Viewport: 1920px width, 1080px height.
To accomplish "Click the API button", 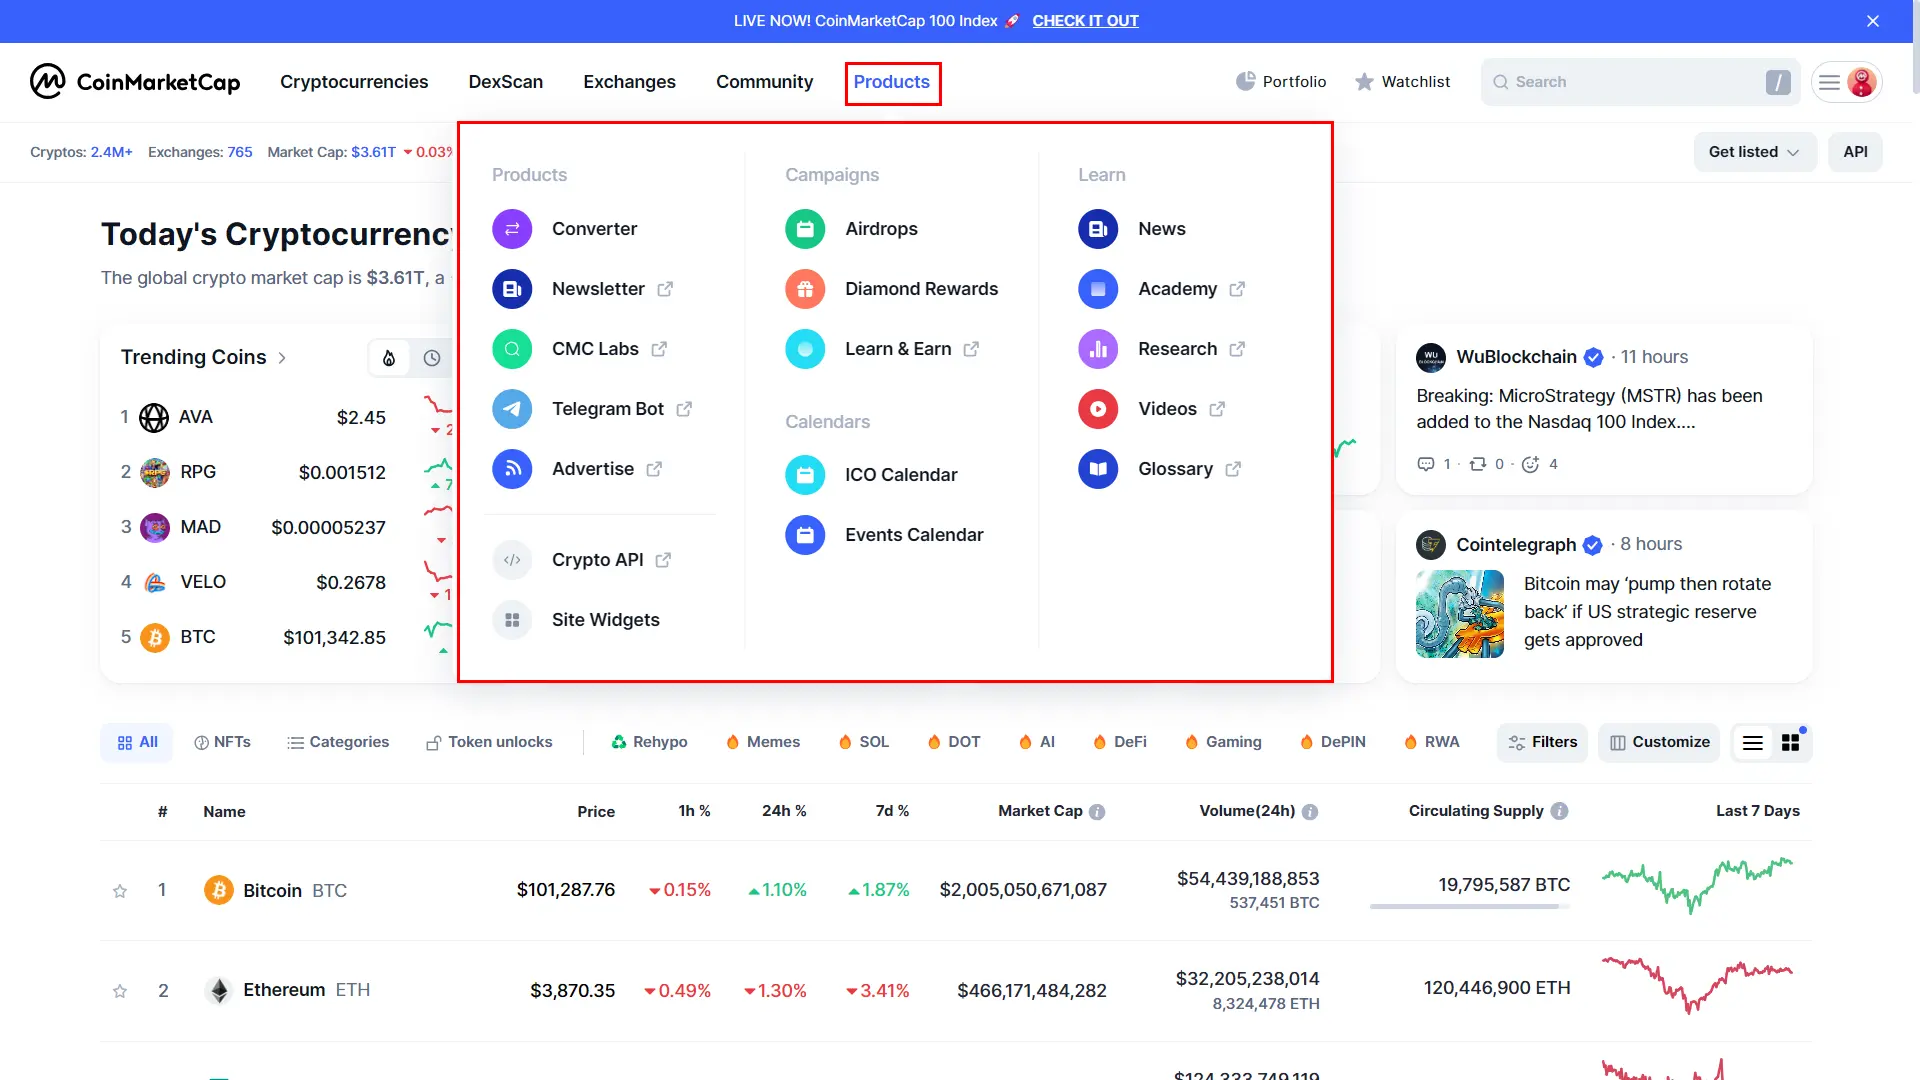I will pyautogui.click(x=1855, y=152).
